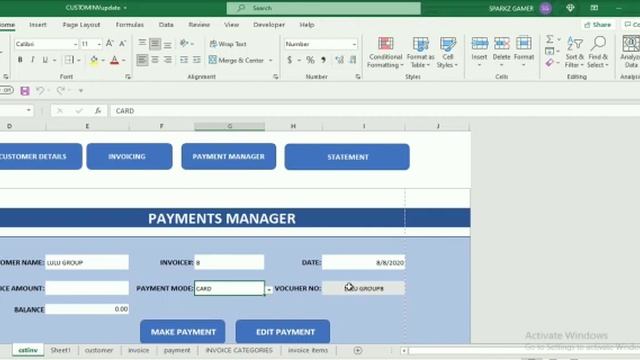Open the Calibri font name dropdown
Viewport: 640px width, 360px height.
[x=76, y=44]
